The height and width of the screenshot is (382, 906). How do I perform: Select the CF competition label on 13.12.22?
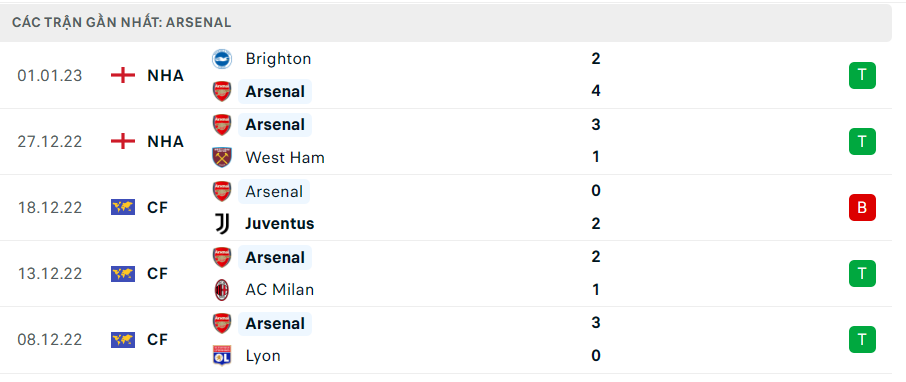[157, 273]
